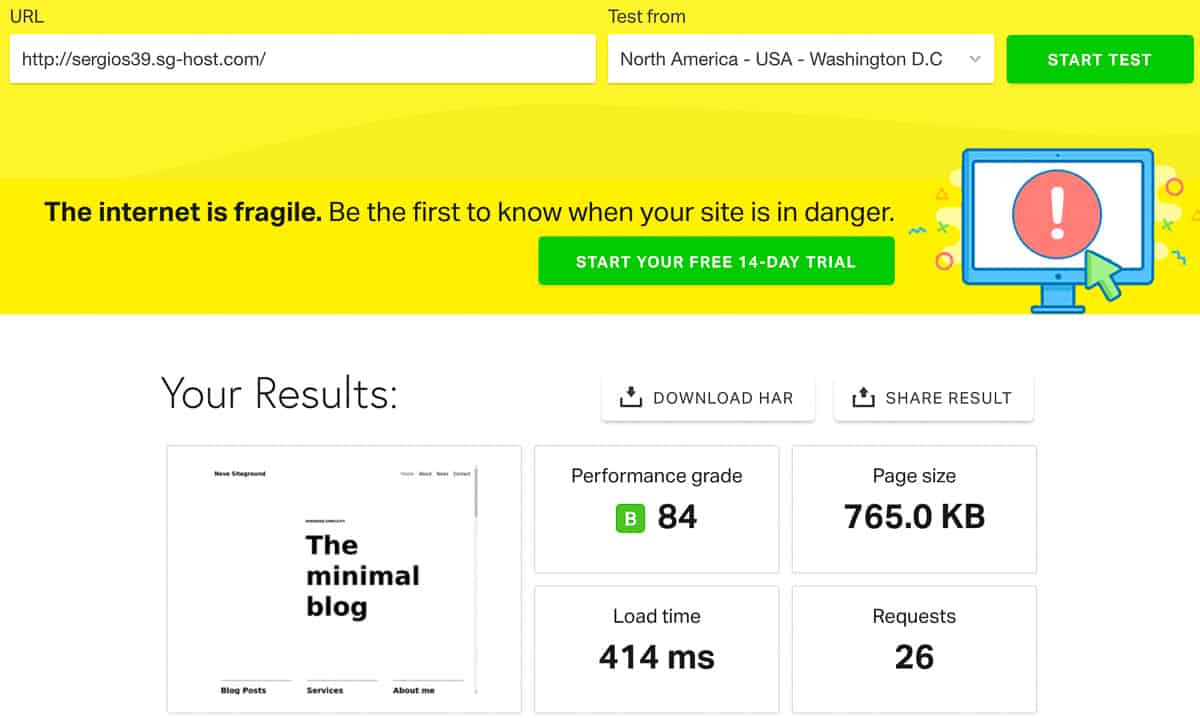Open the website screenshot thumbnail
The width and height of the screenshot is (1200, 718).
(x=344, y=579)
